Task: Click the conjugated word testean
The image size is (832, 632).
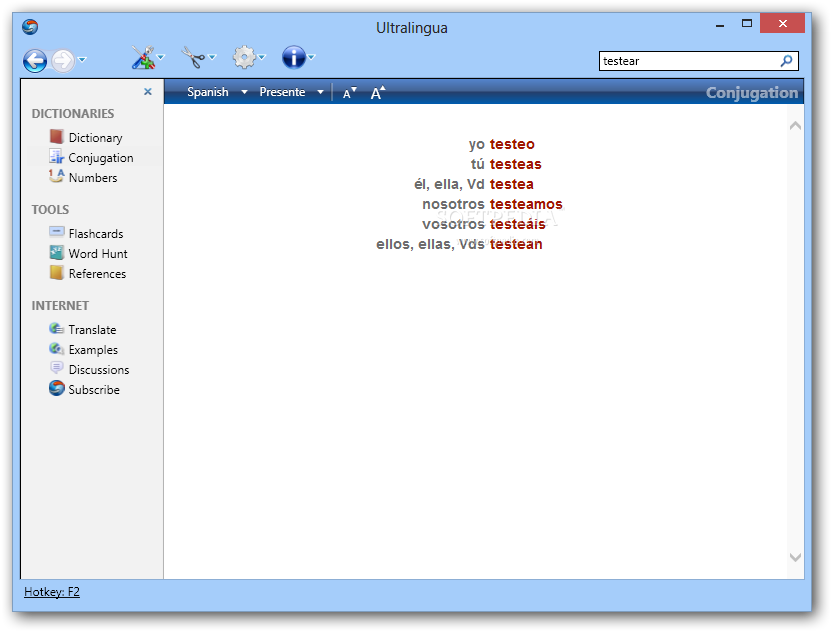Action: click(x=516, y=245)
